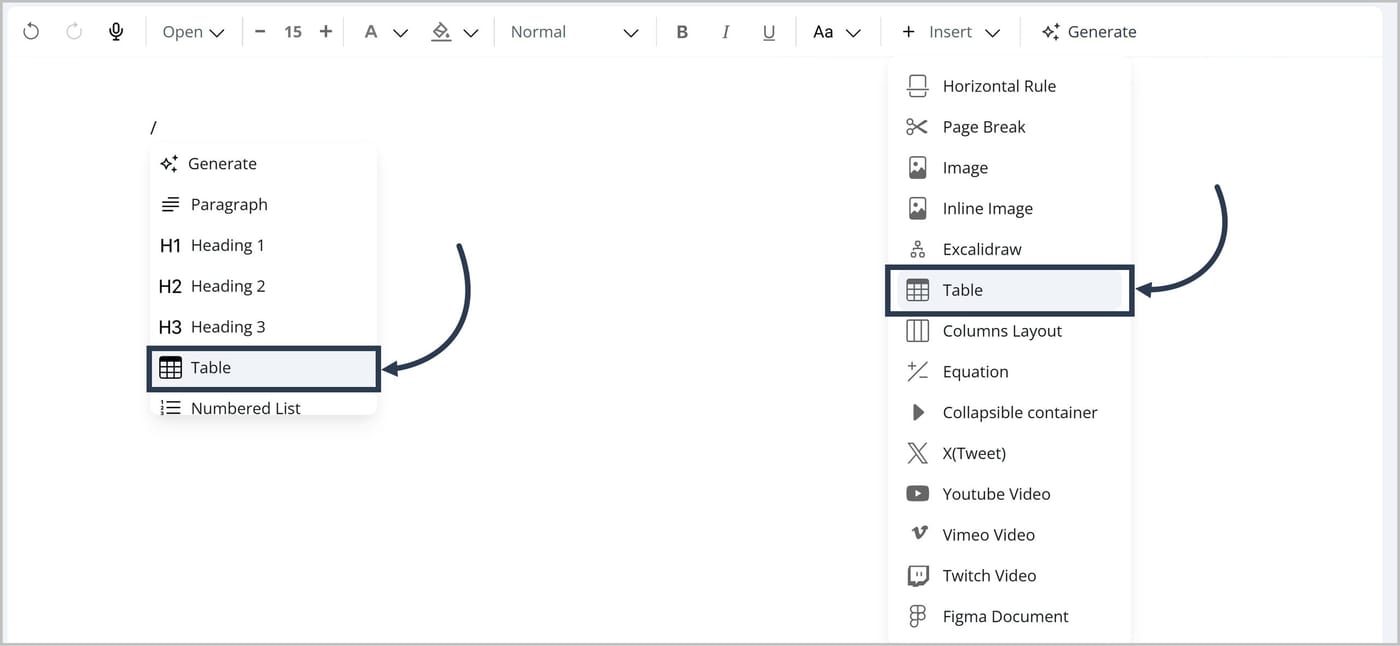Choose Table from the Insert menu
The image size is (1400, 646).
(1009, 290)
